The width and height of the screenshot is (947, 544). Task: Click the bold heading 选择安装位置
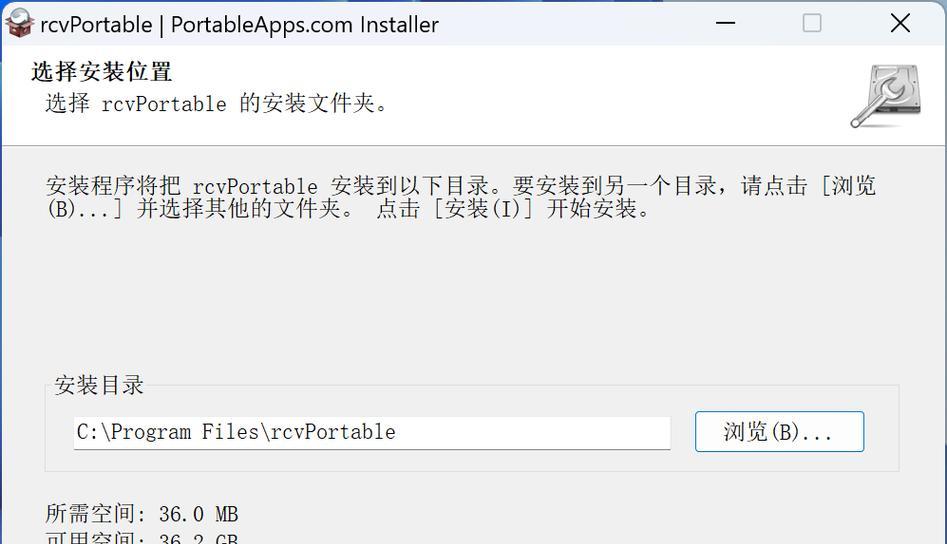[101, 72]
